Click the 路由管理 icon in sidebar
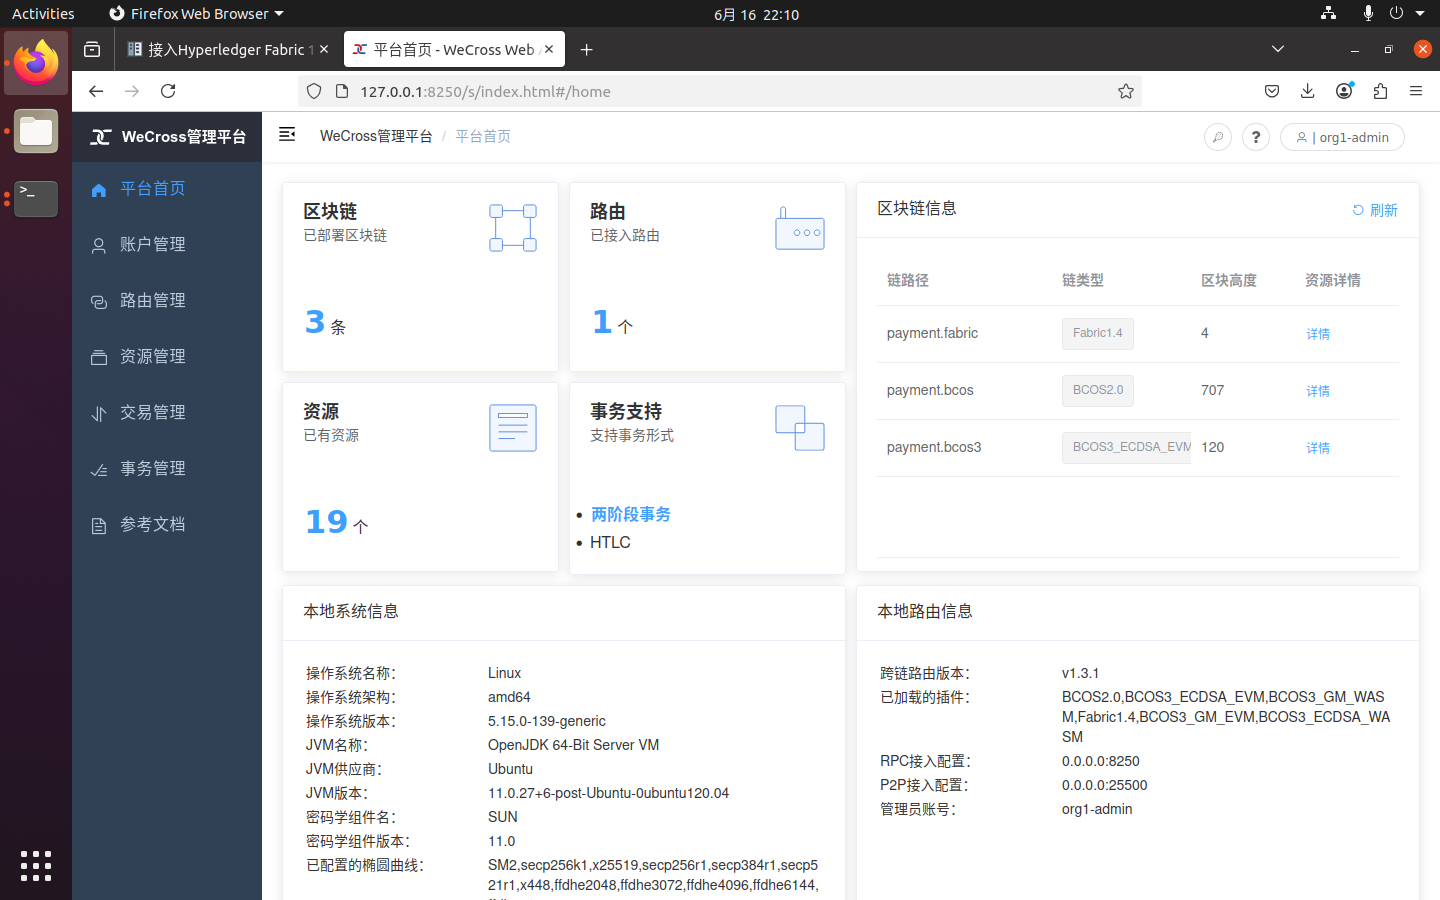Image resolution: width=1440 pixels, height=900 pixels. [99, 302]
